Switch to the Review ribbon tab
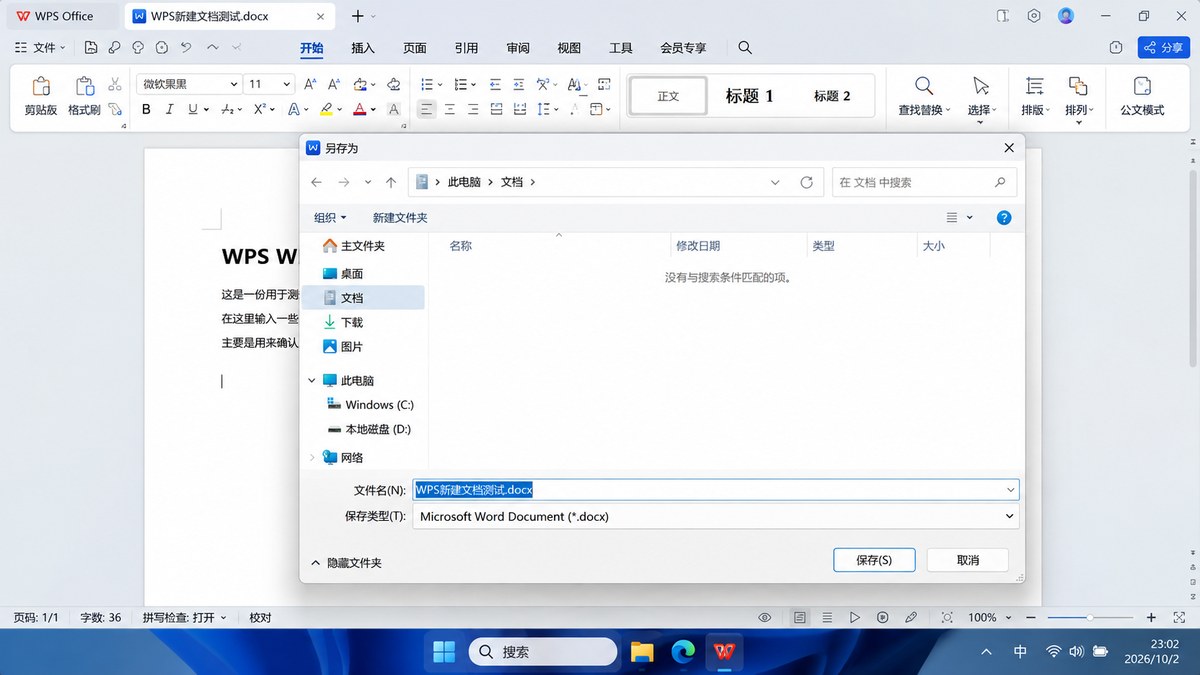1200x675 pixels. point(518,47)
